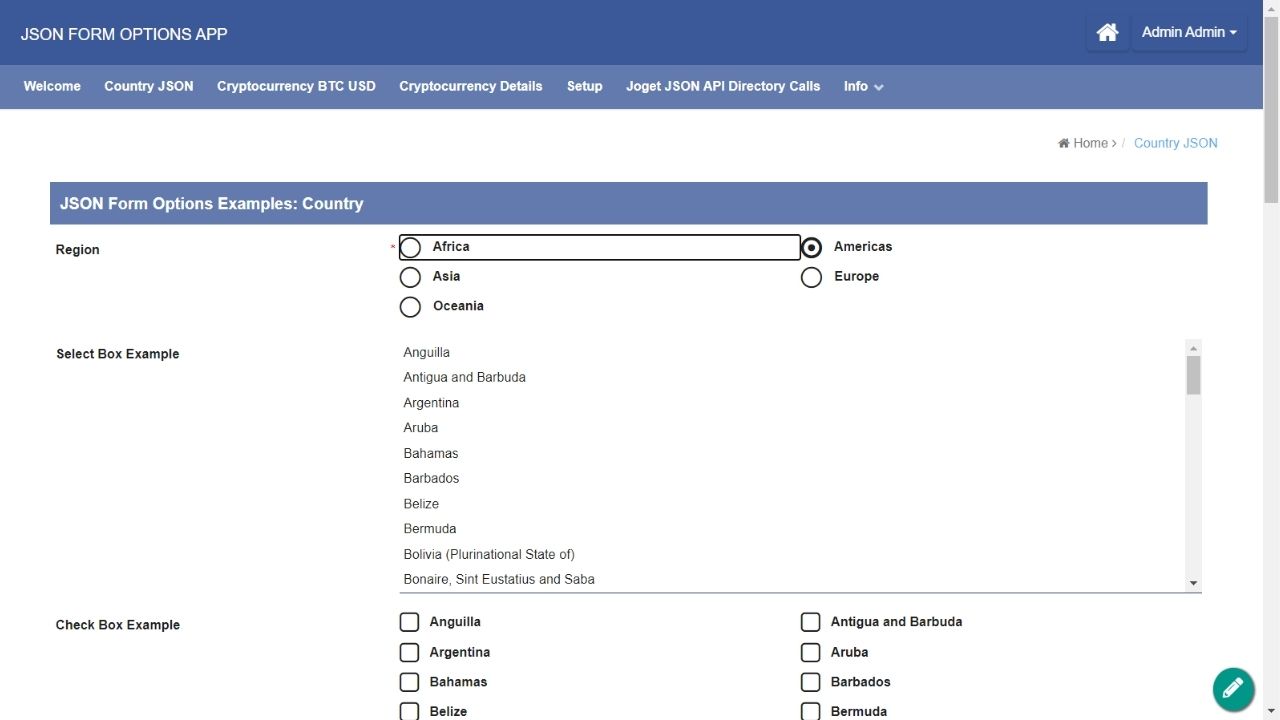Select the Americas region radio button
Screen dimensions: 1280x720
click(811, 247)
